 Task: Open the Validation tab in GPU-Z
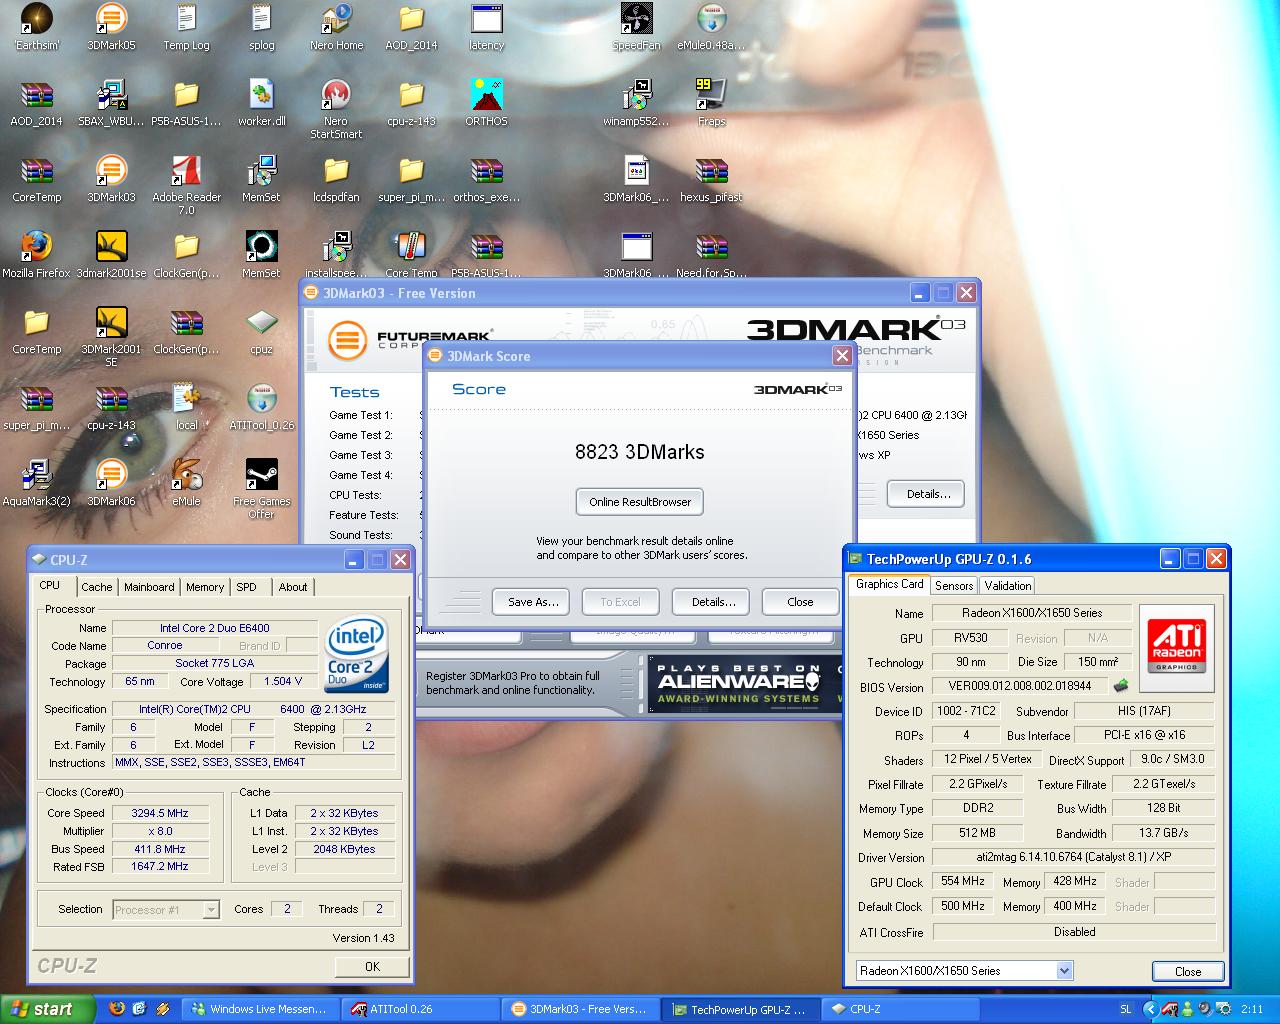click(1007, 586)
